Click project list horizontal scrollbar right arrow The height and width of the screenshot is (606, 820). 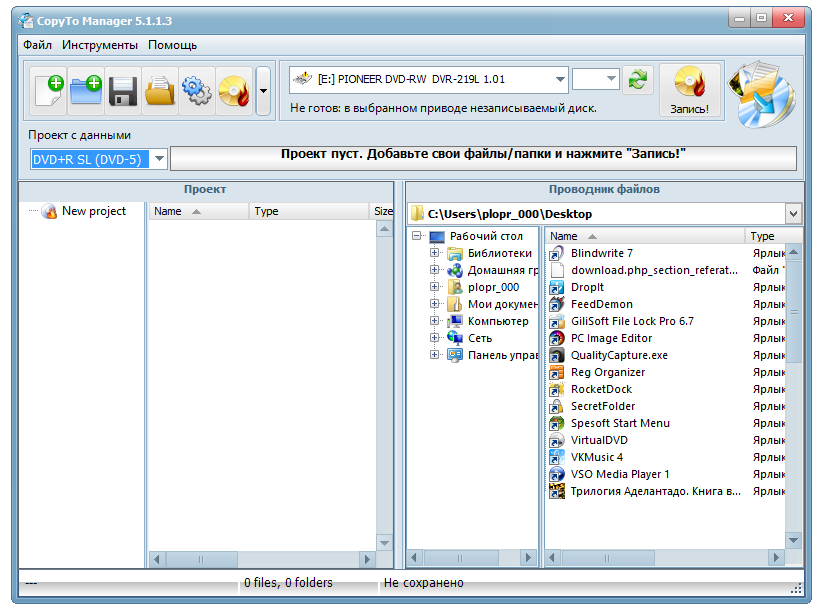pyautogui.click(x=367, y=559)
